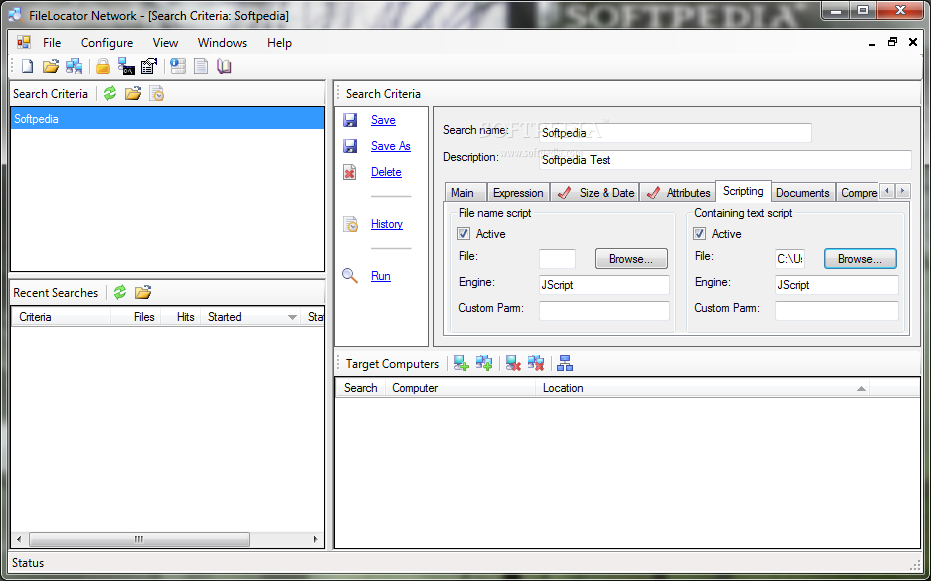Add multiple target computers

coord(484,363)
